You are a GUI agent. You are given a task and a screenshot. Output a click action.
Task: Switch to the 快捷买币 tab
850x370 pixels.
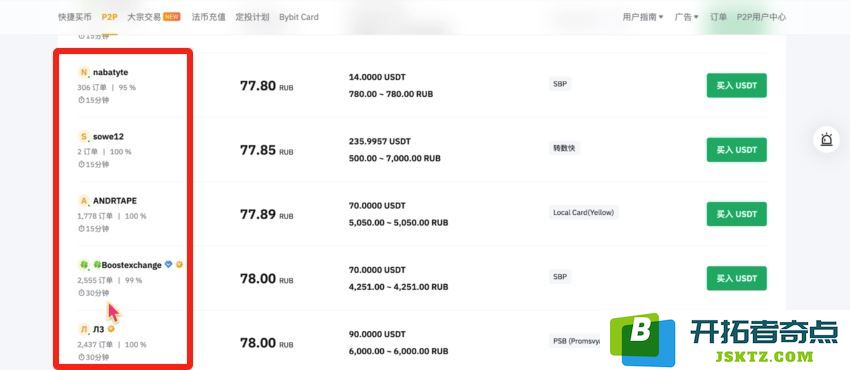(x=75, y=17)
